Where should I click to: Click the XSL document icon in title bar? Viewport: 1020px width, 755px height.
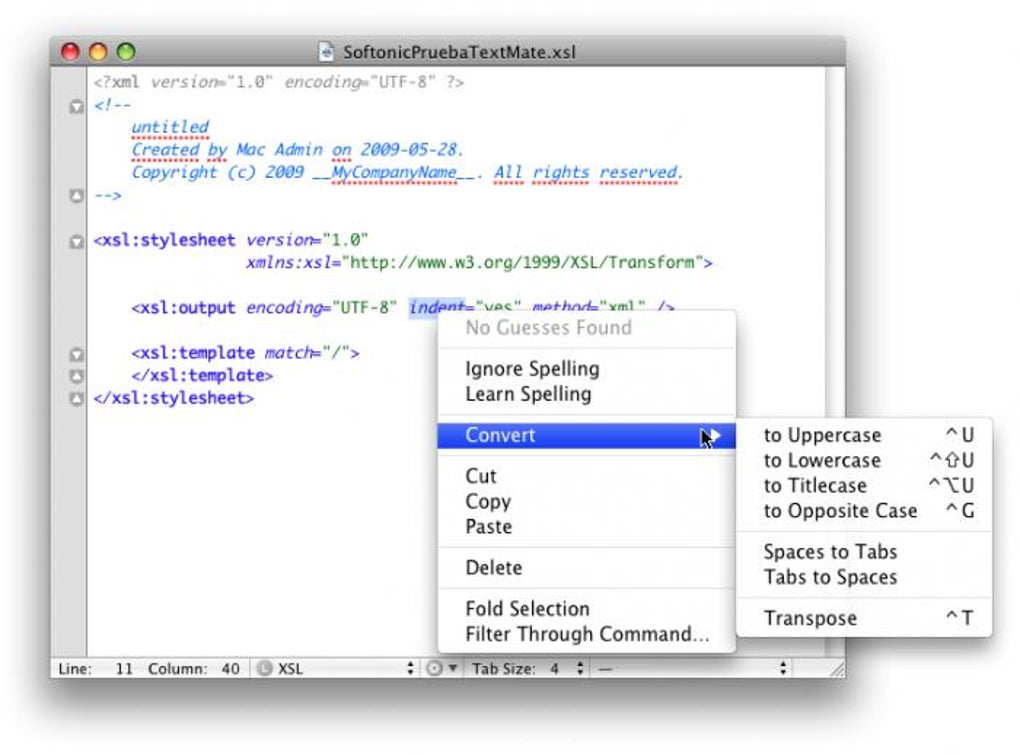(x=326, y=51)
